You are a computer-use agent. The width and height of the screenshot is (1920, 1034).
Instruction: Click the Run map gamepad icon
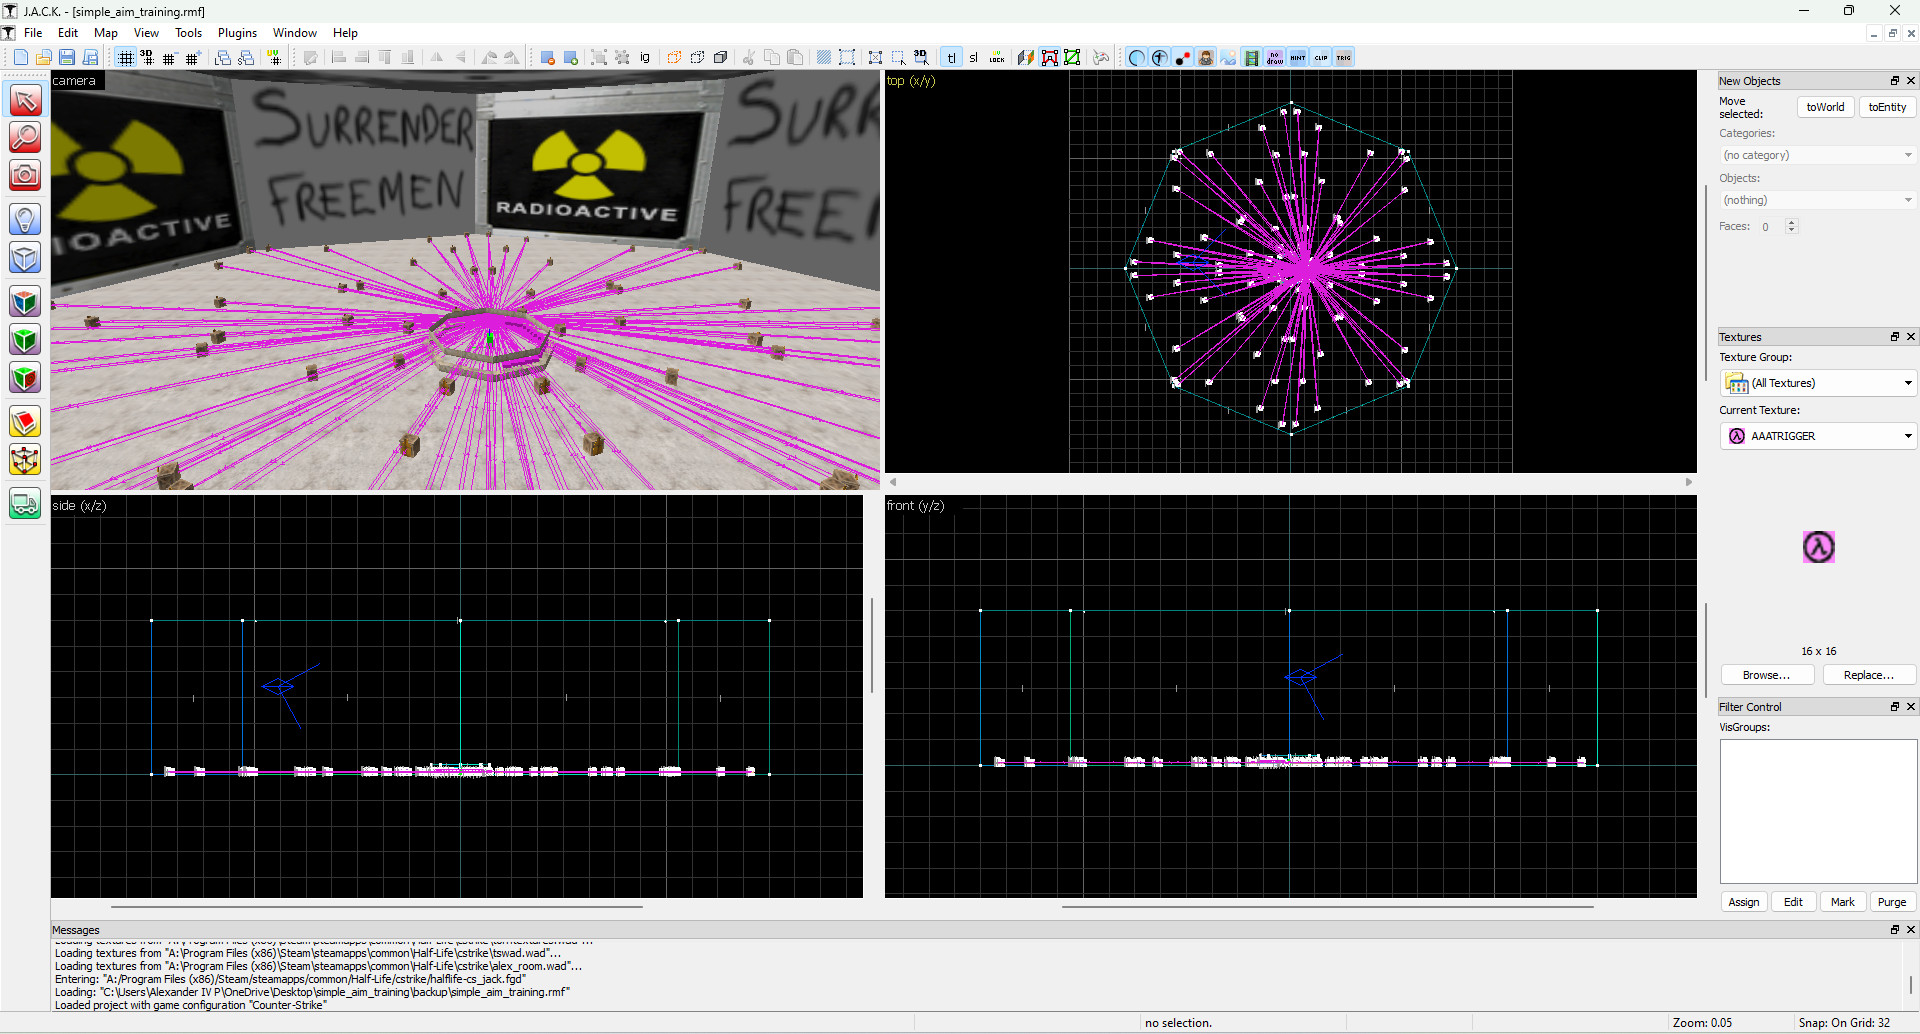(x=1101, y=58)
